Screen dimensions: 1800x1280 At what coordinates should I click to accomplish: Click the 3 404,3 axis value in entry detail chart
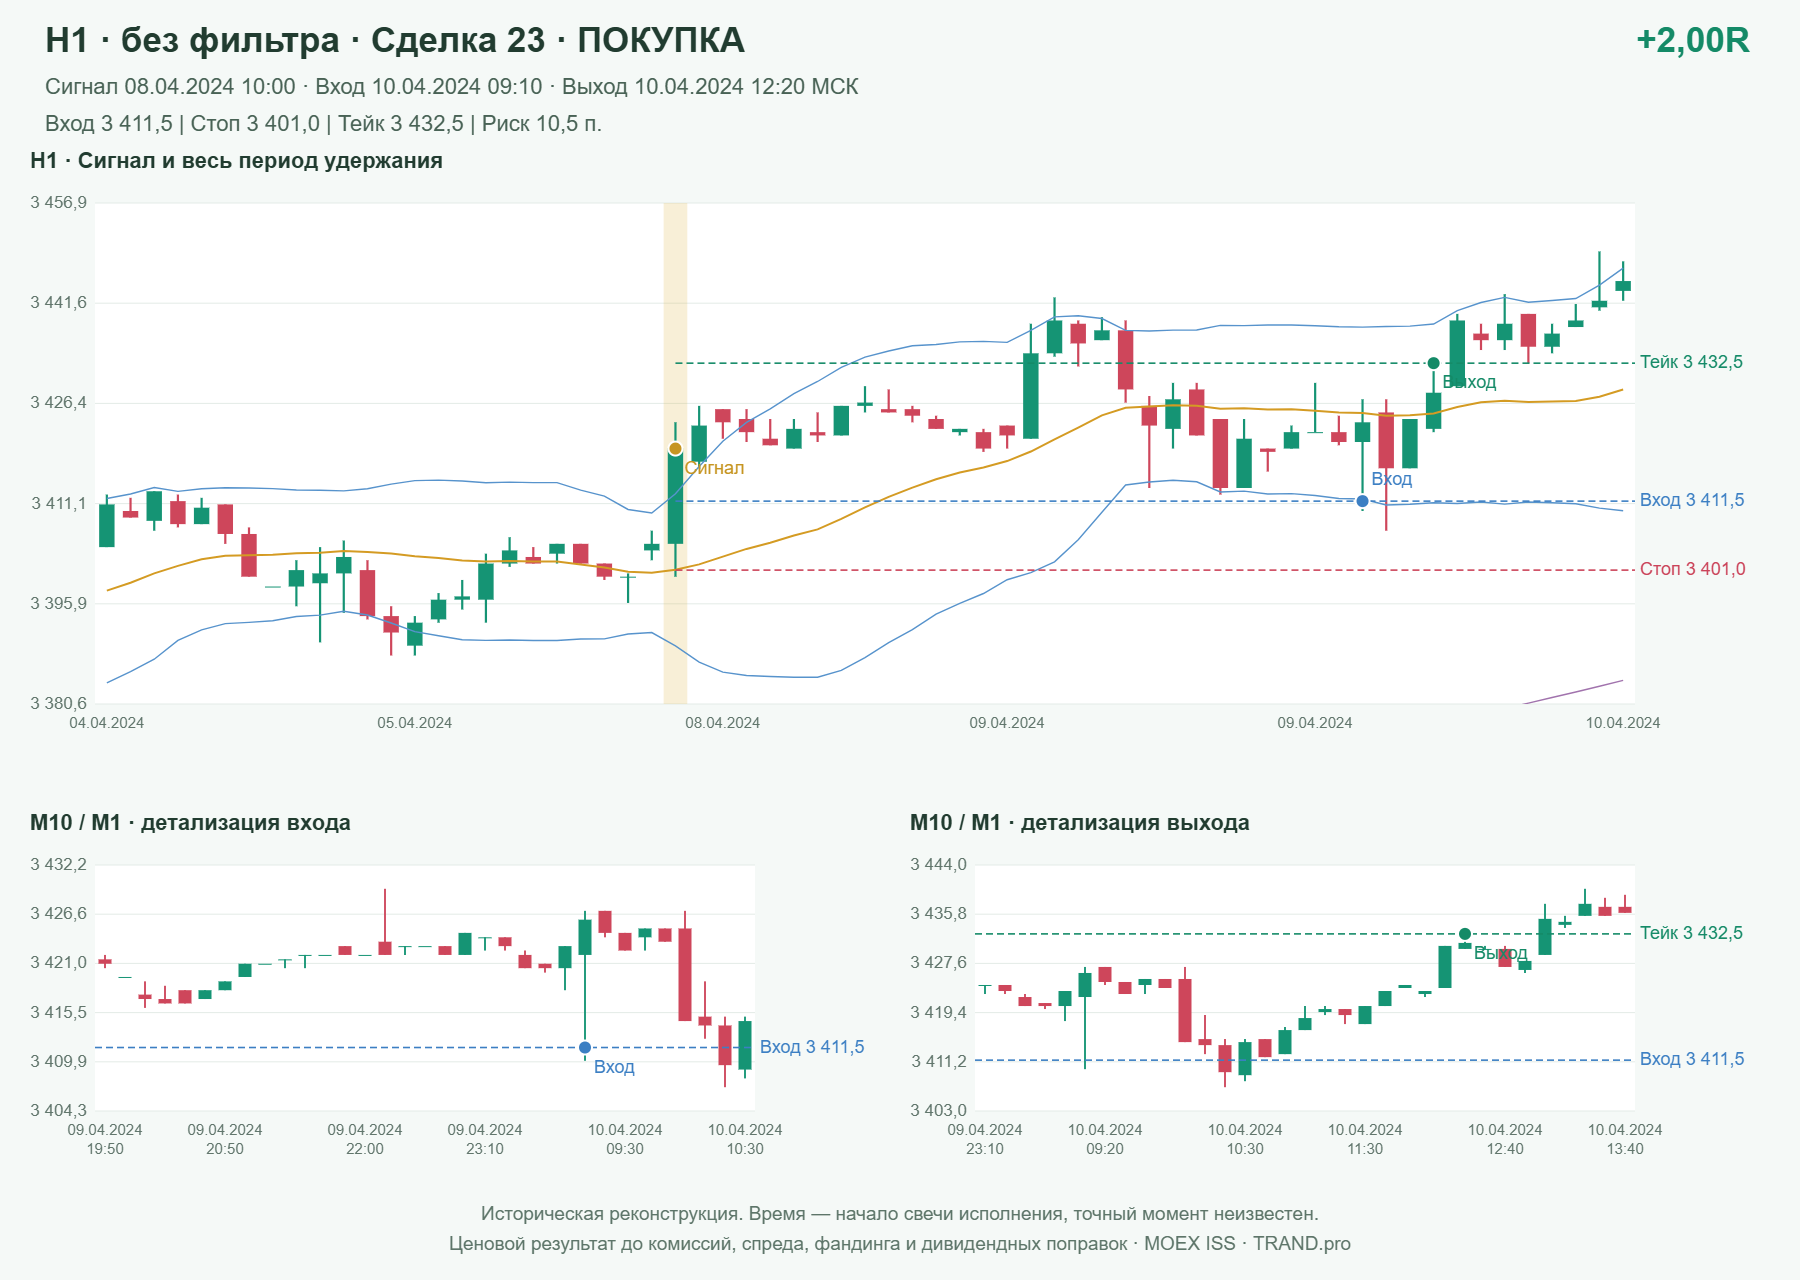tap(59, 1111)
